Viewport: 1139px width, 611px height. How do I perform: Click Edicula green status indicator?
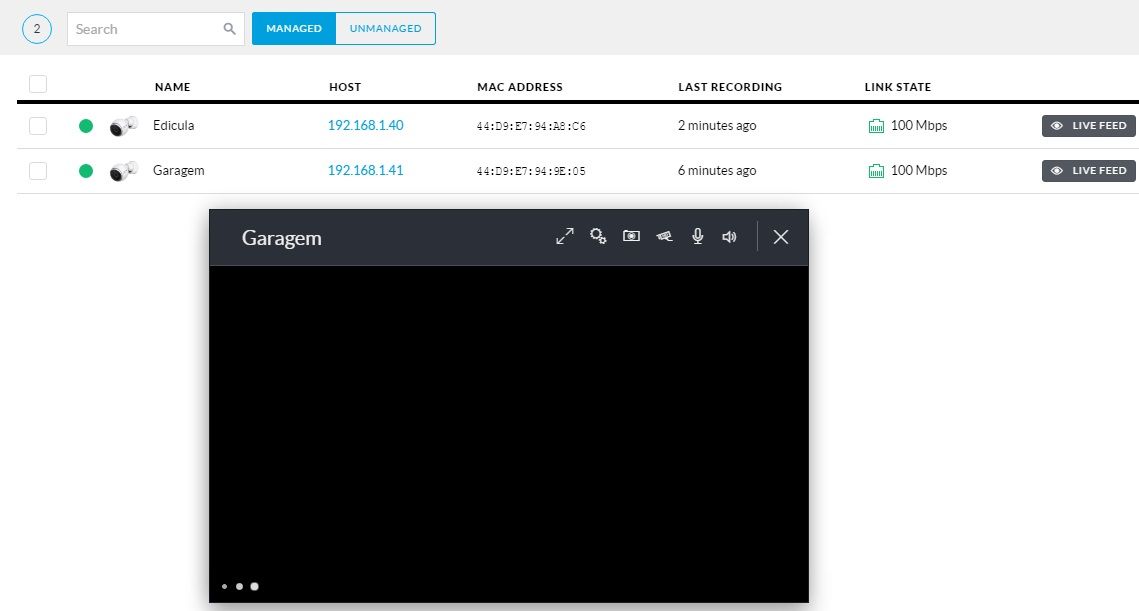coord(86,126)
